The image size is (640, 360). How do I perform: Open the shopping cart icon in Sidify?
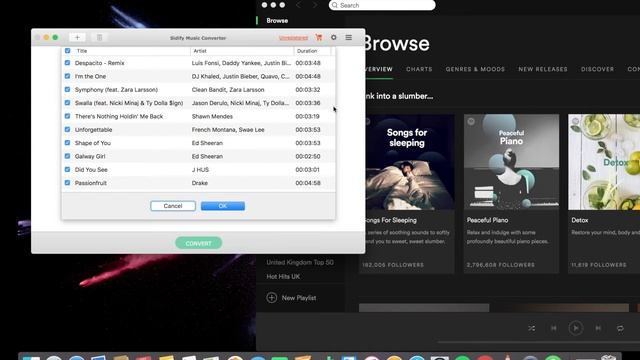click(x=319, y=37)
